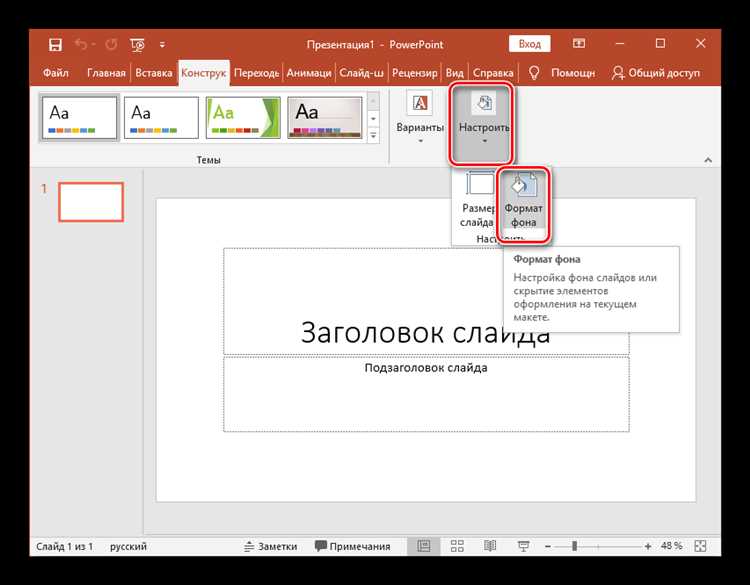Click the Размер слайда button
The image size is (750, 585).
[x=476, y=201]
